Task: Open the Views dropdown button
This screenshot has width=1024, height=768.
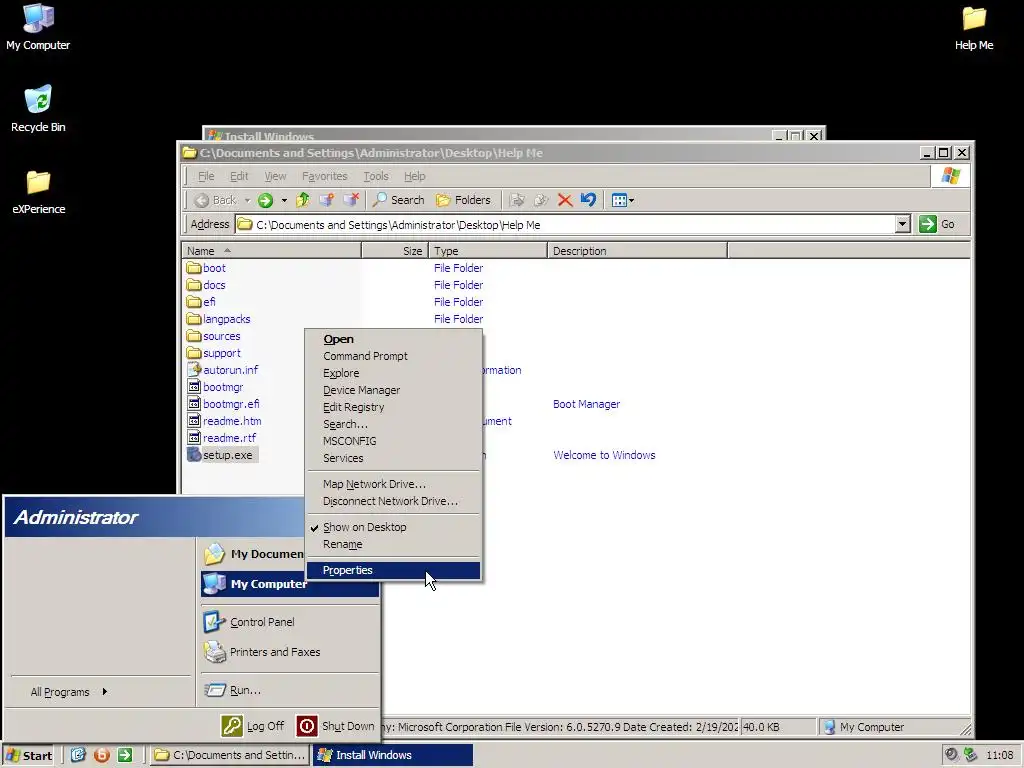Action: [622, 200]
